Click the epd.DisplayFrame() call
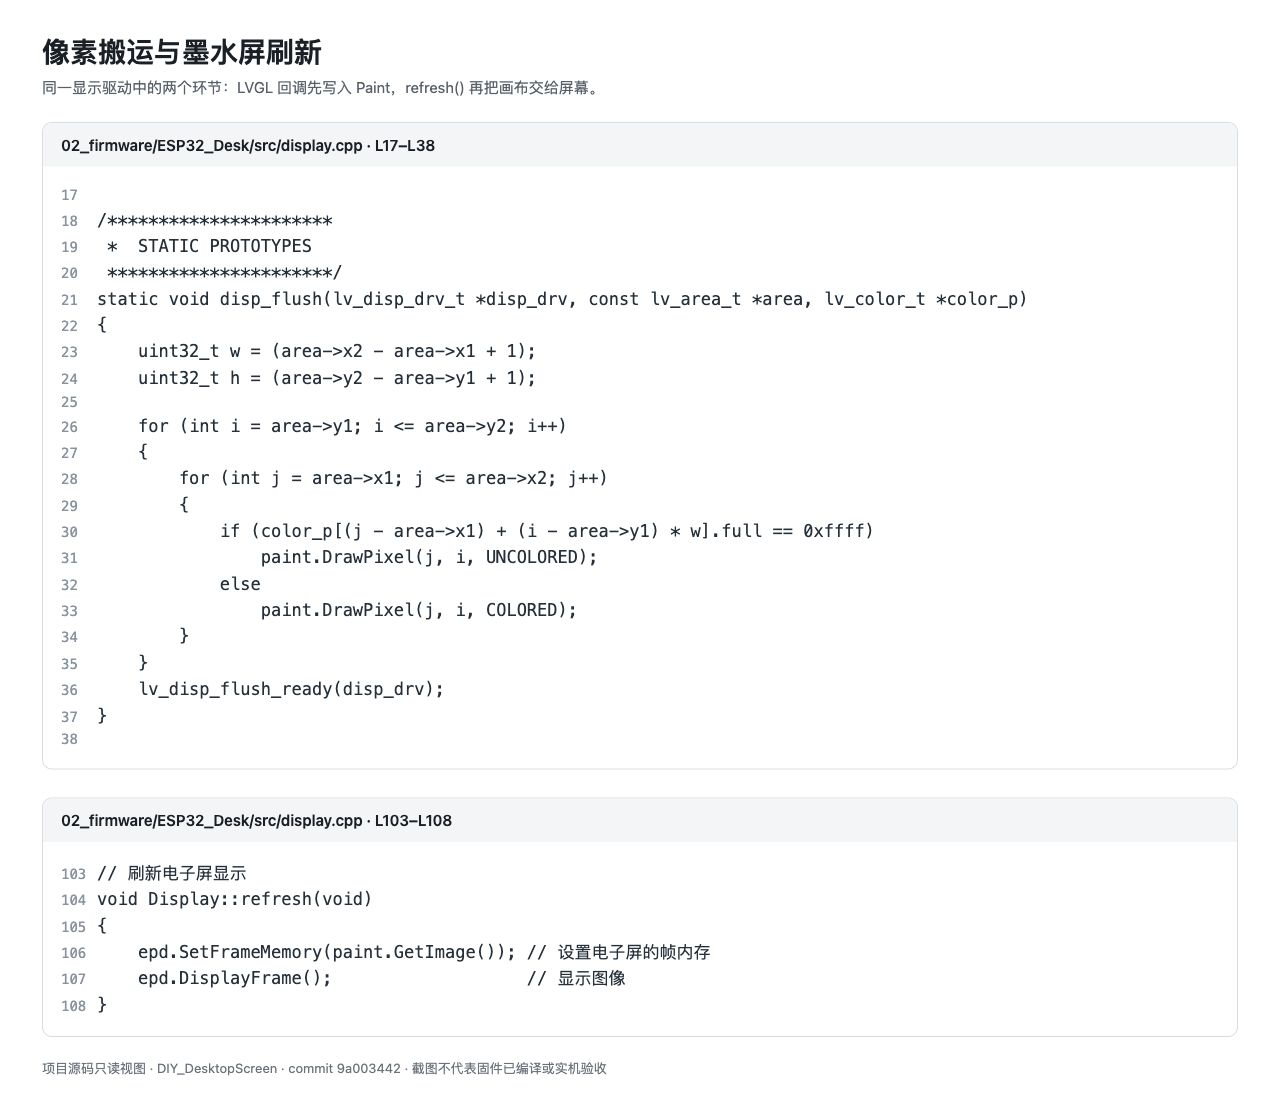1280x1109 pixels. pos(235,978)
